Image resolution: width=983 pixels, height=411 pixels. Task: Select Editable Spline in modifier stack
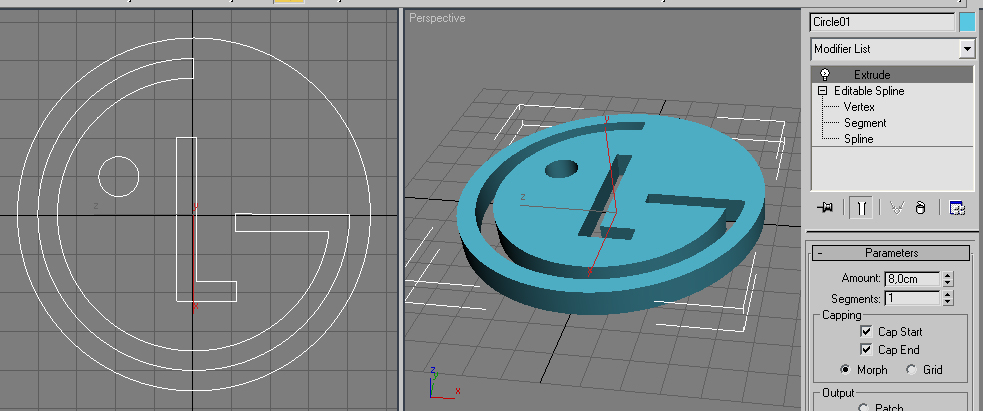tap(869, 91)
